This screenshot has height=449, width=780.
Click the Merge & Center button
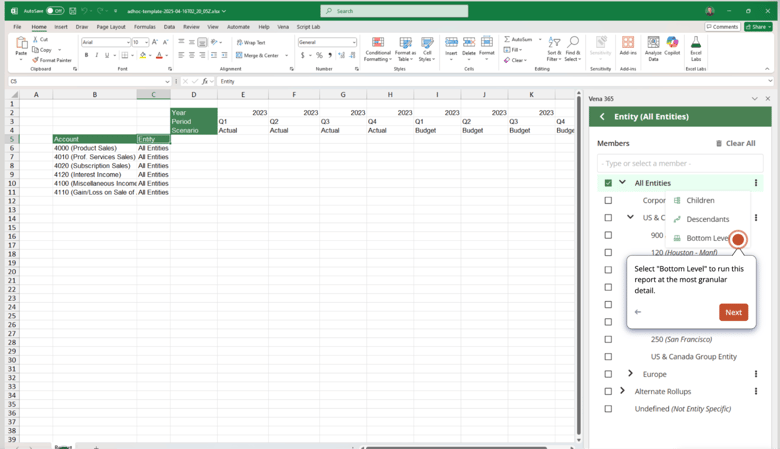[258, 56]
